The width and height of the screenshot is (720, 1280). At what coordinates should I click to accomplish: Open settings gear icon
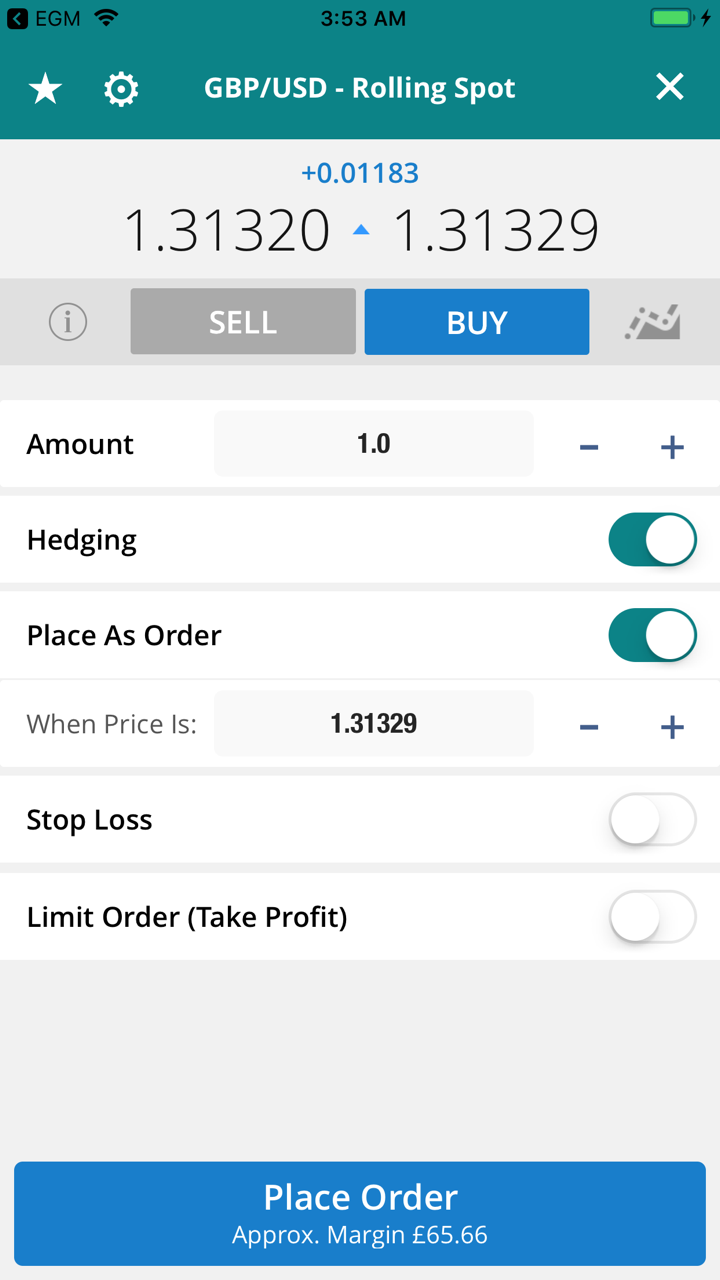click(x=121, y=89)
